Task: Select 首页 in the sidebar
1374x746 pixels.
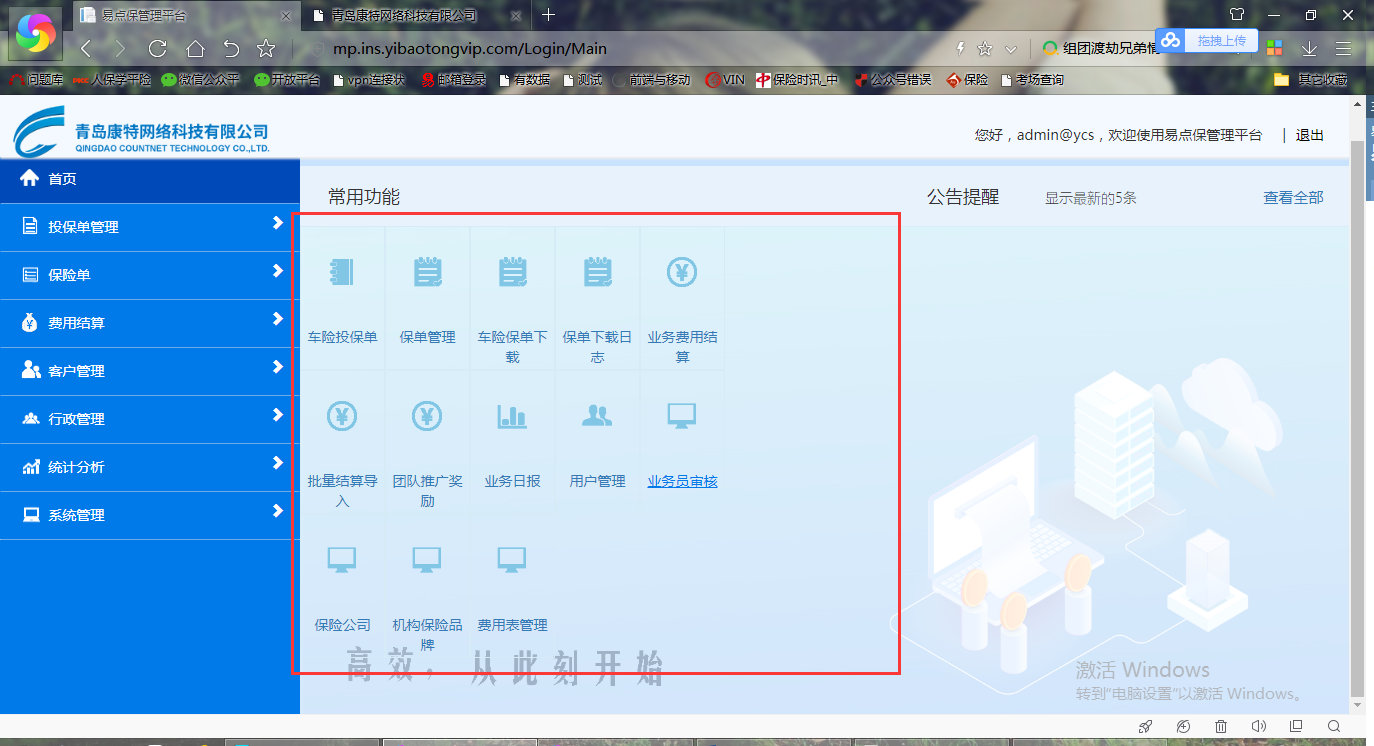Action: pyautogui.click(x=150, y=180)
